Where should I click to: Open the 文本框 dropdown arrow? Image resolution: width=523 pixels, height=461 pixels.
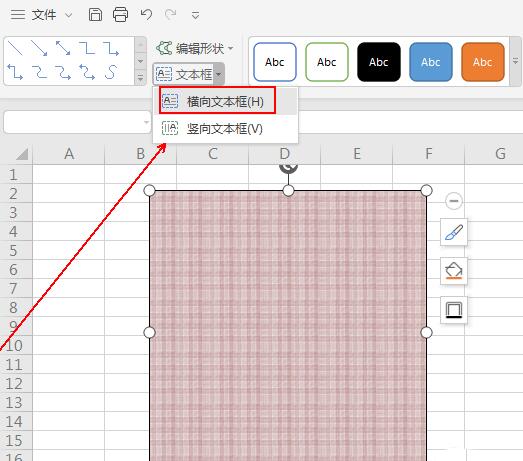point(218,74)
